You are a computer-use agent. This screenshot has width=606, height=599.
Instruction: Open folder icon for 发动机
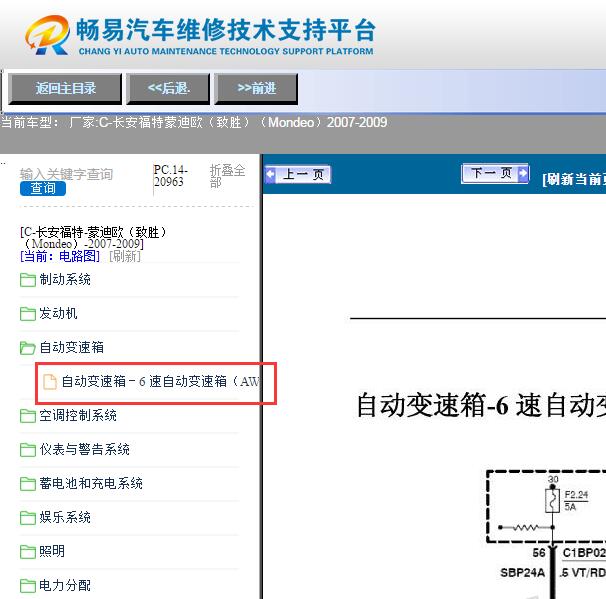28,314
